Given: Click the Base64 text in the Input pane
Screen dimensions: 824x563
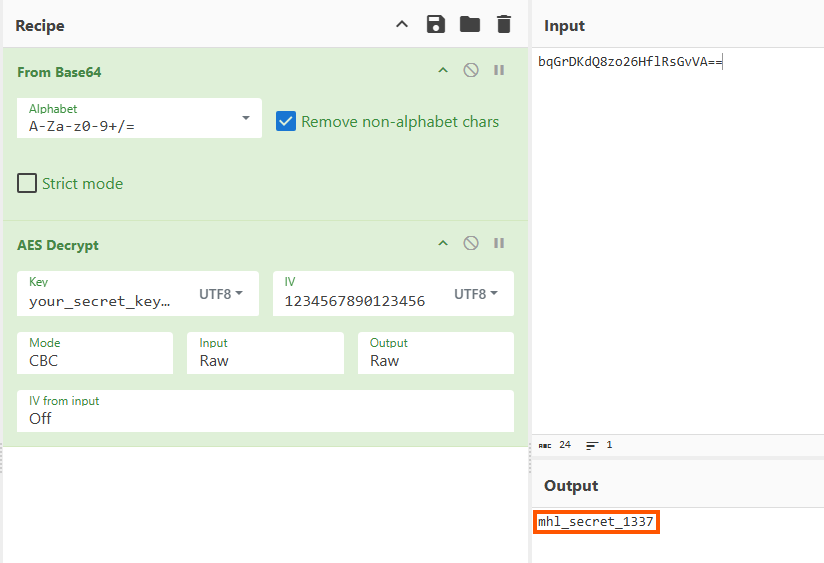Looking at the screenshot, I should click(x=630, y=62).
